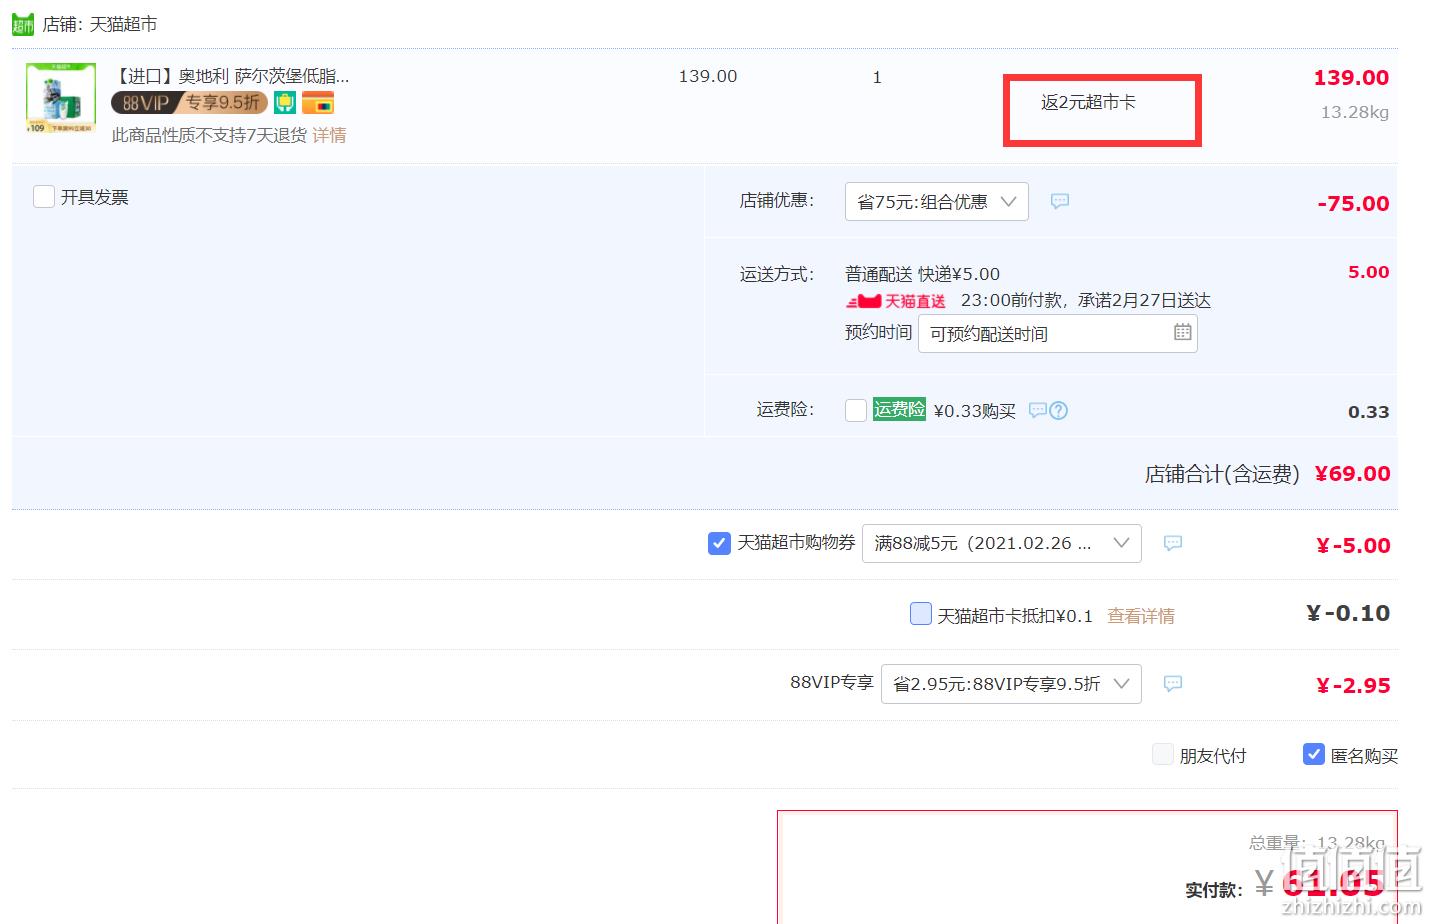1431x924 pixels.
Task: Open product title 奥地利 萨尔茨堡低脂
Action: 231,76
